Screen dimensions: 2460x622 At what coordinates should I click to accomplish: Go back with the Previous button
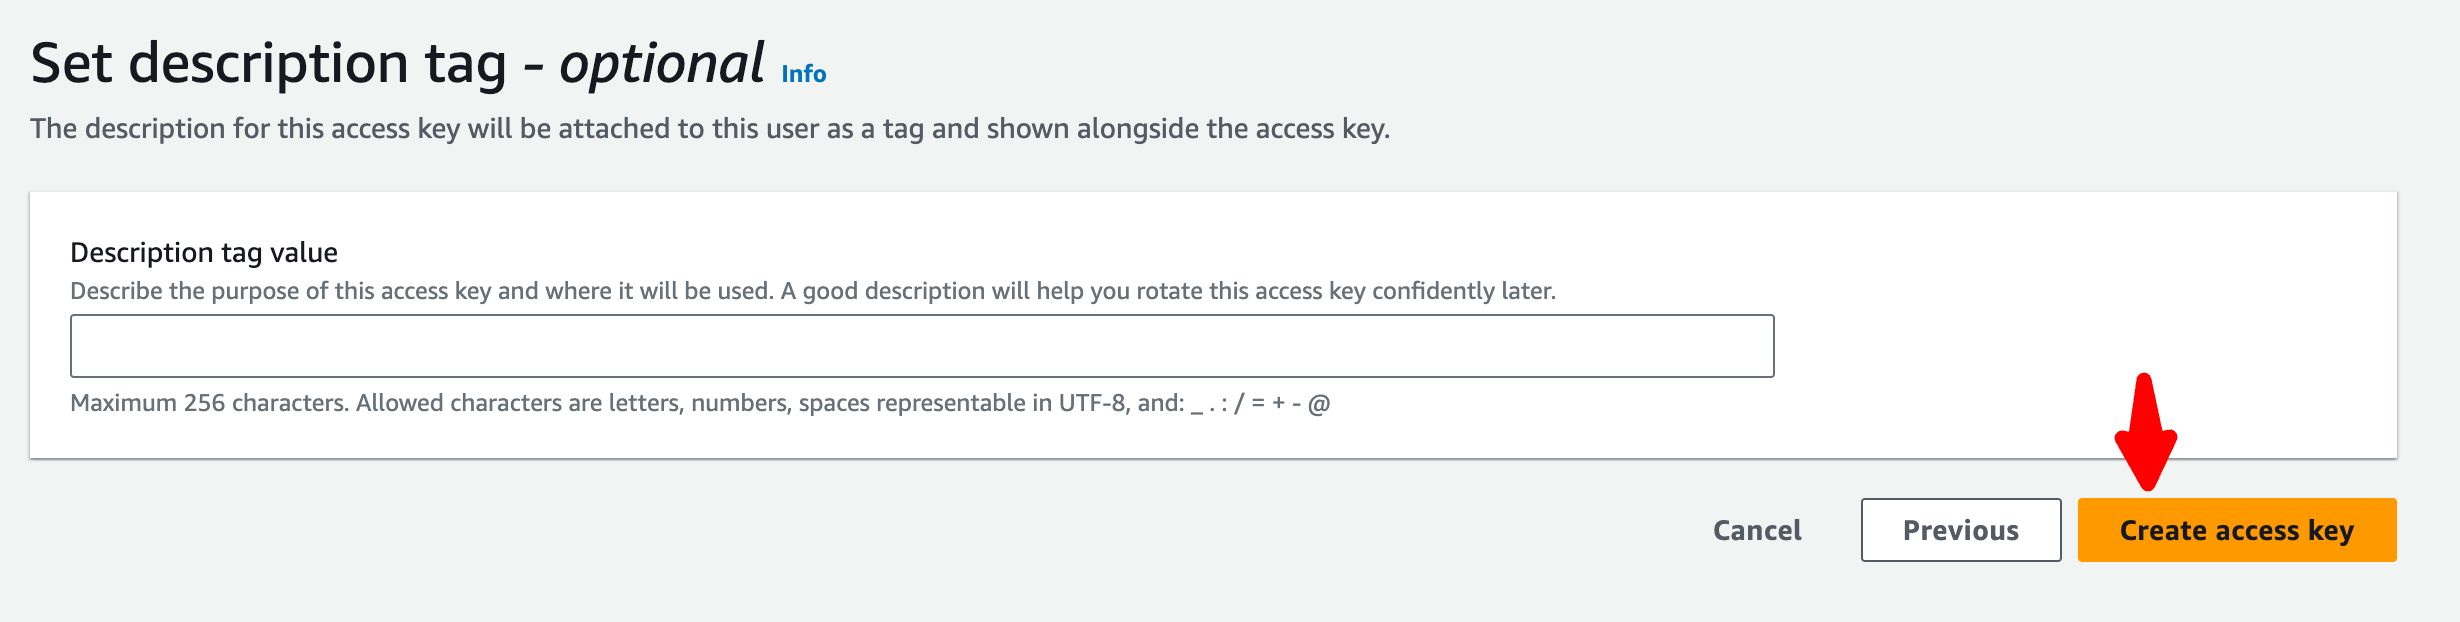pyautogui.click(x=1960, y=530)
